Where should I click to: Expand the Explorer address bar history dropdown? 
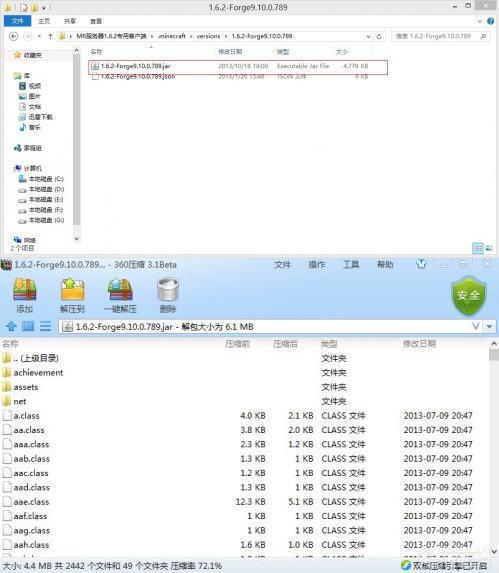368,37
